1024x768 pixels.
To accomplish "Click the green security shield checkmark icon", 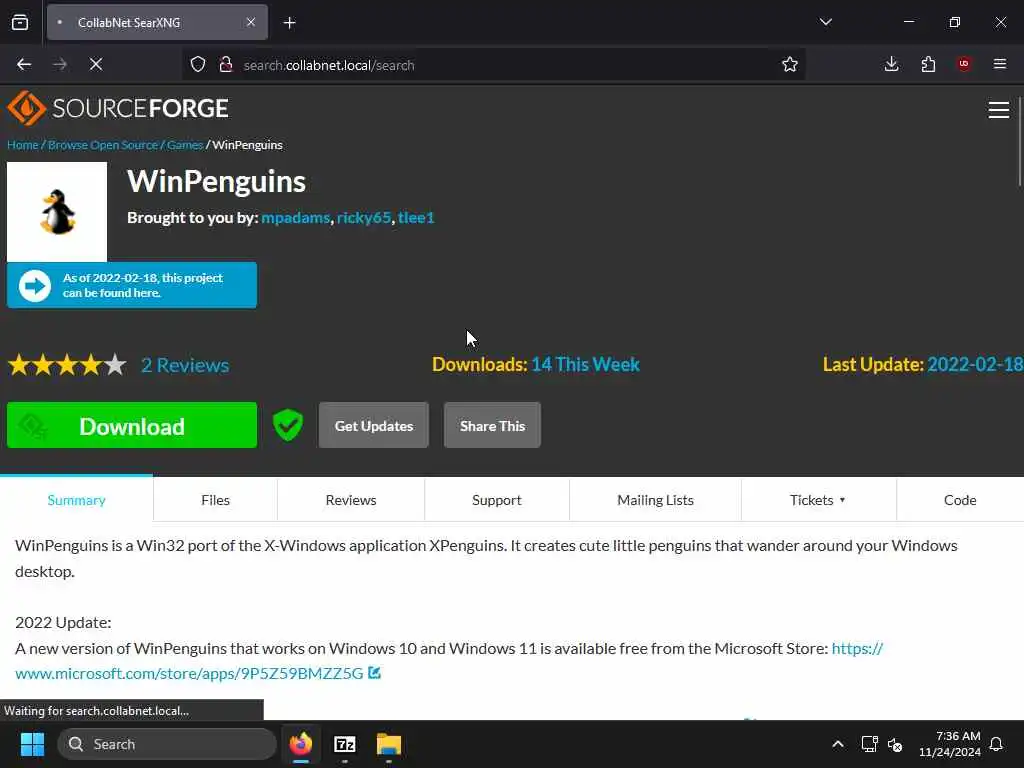I will click(287, 425).
